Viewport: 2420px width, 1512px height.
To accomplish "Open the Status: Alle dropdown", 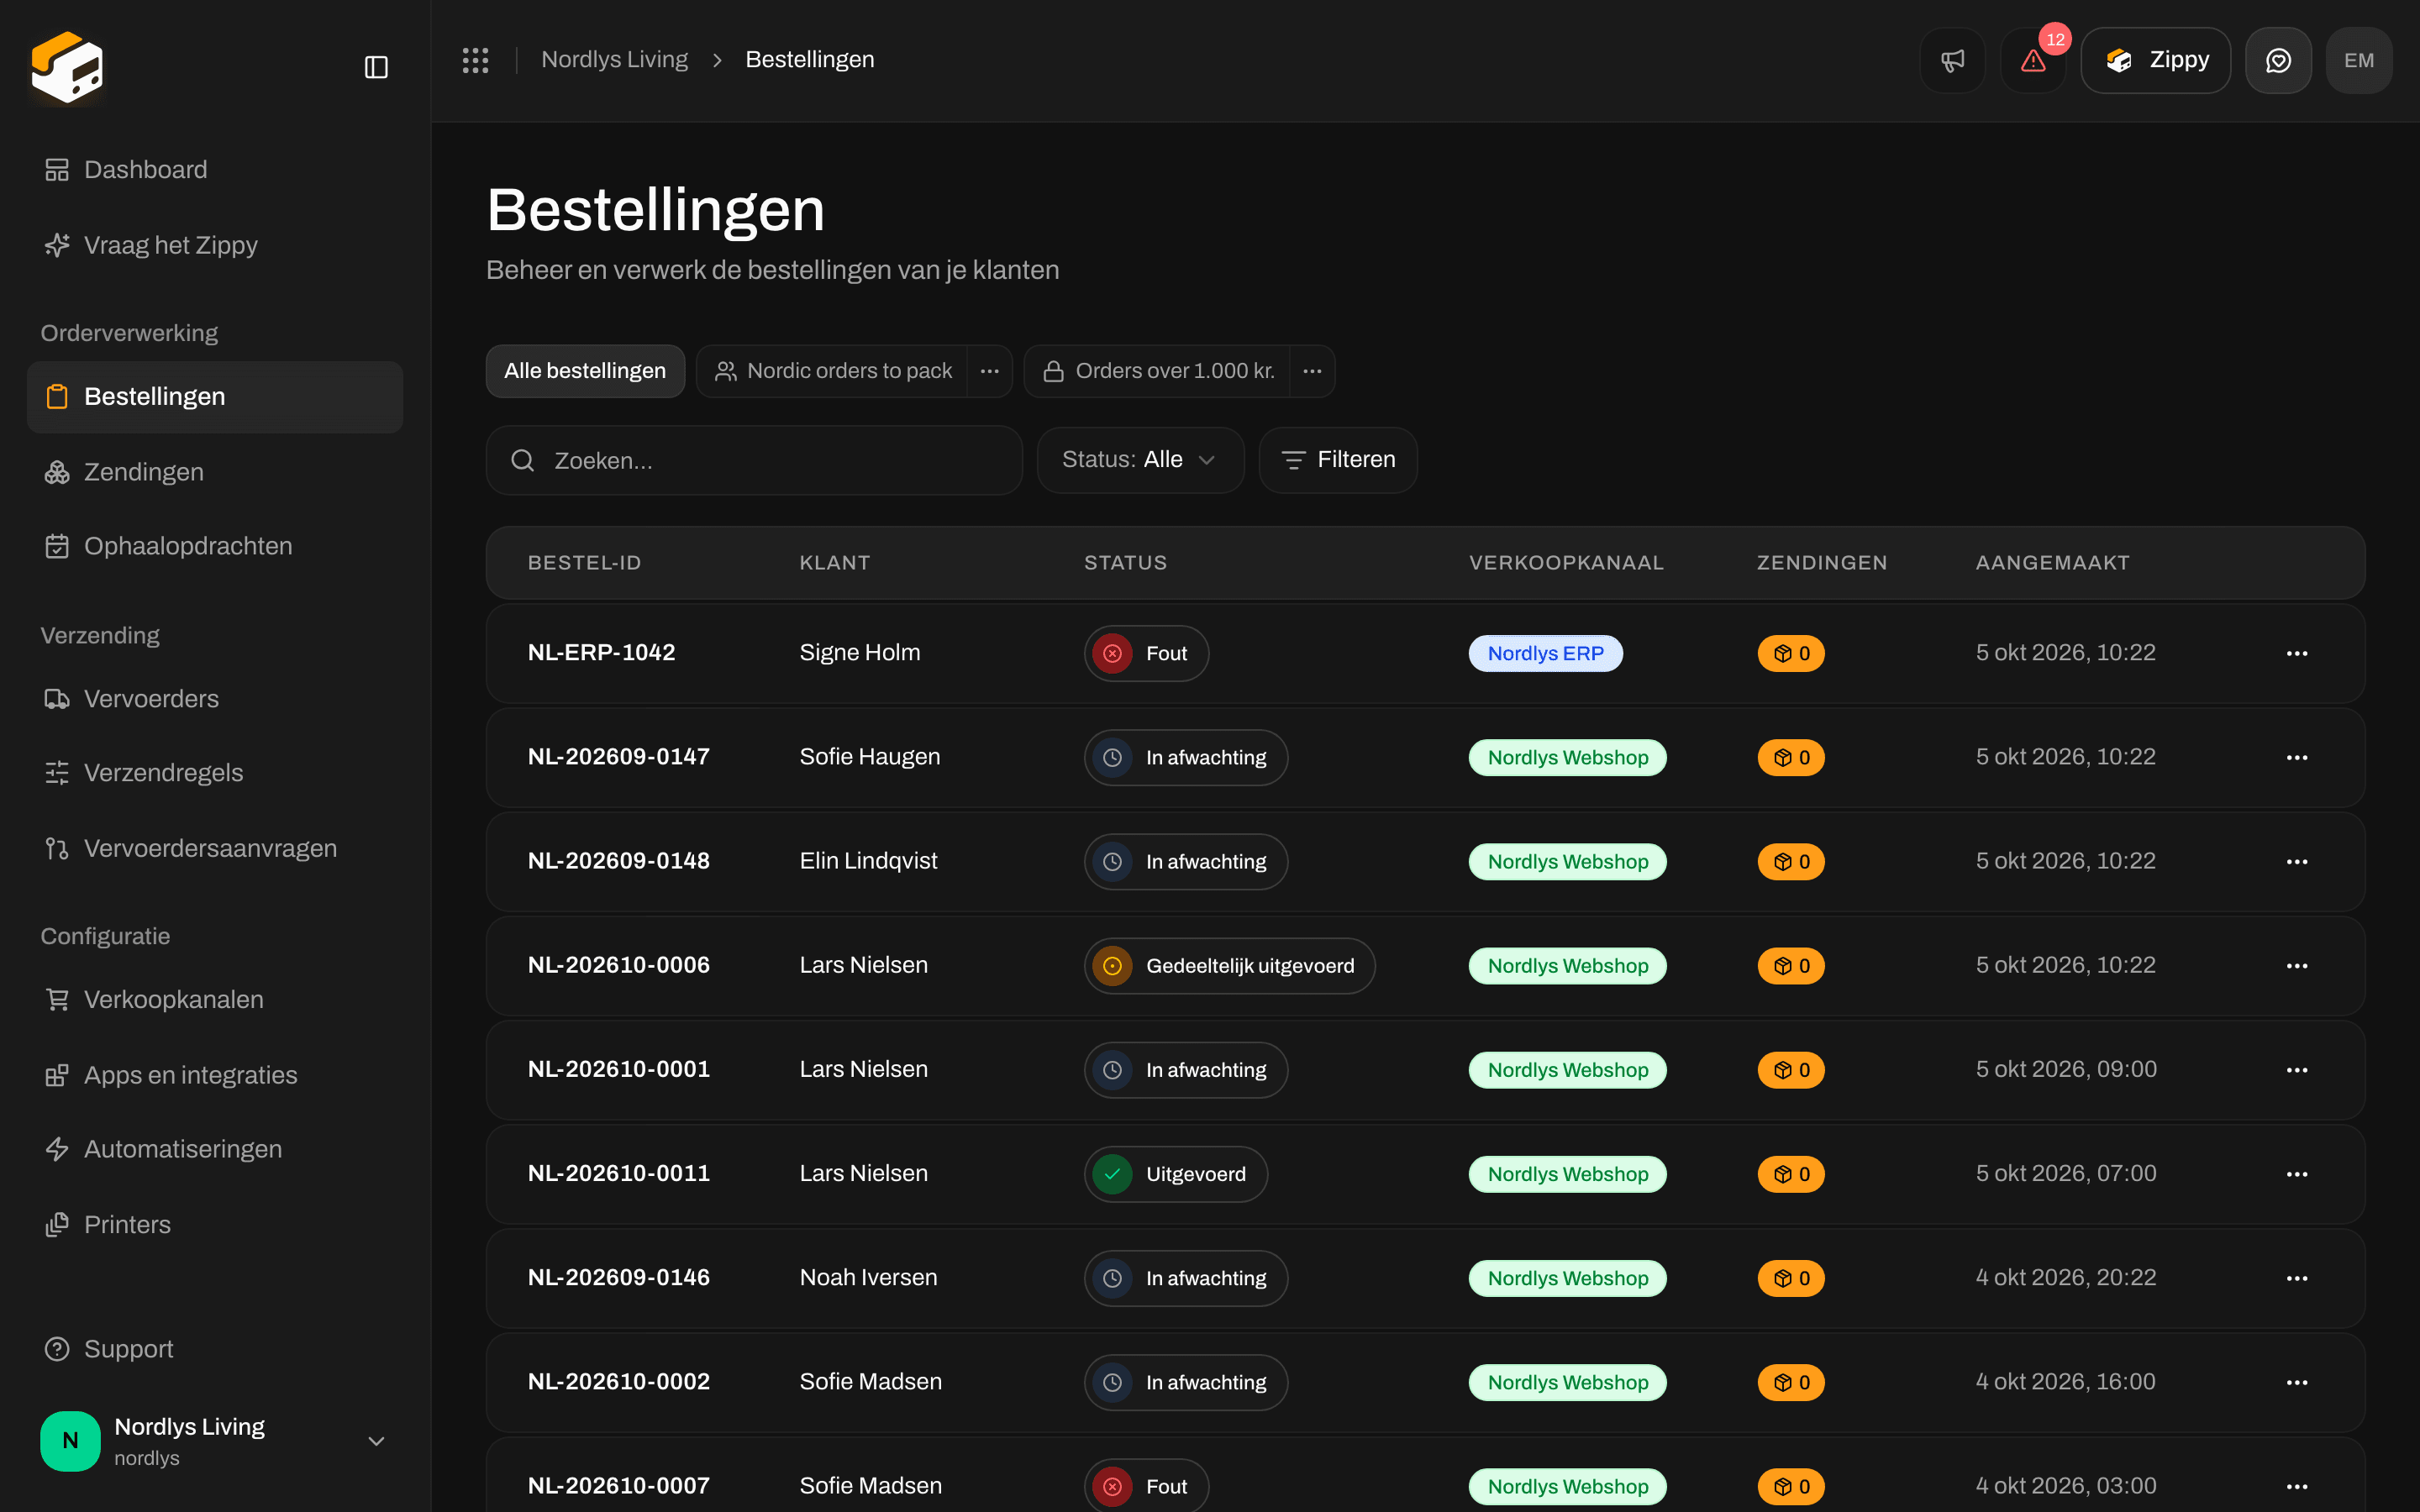I will 1140,460.
